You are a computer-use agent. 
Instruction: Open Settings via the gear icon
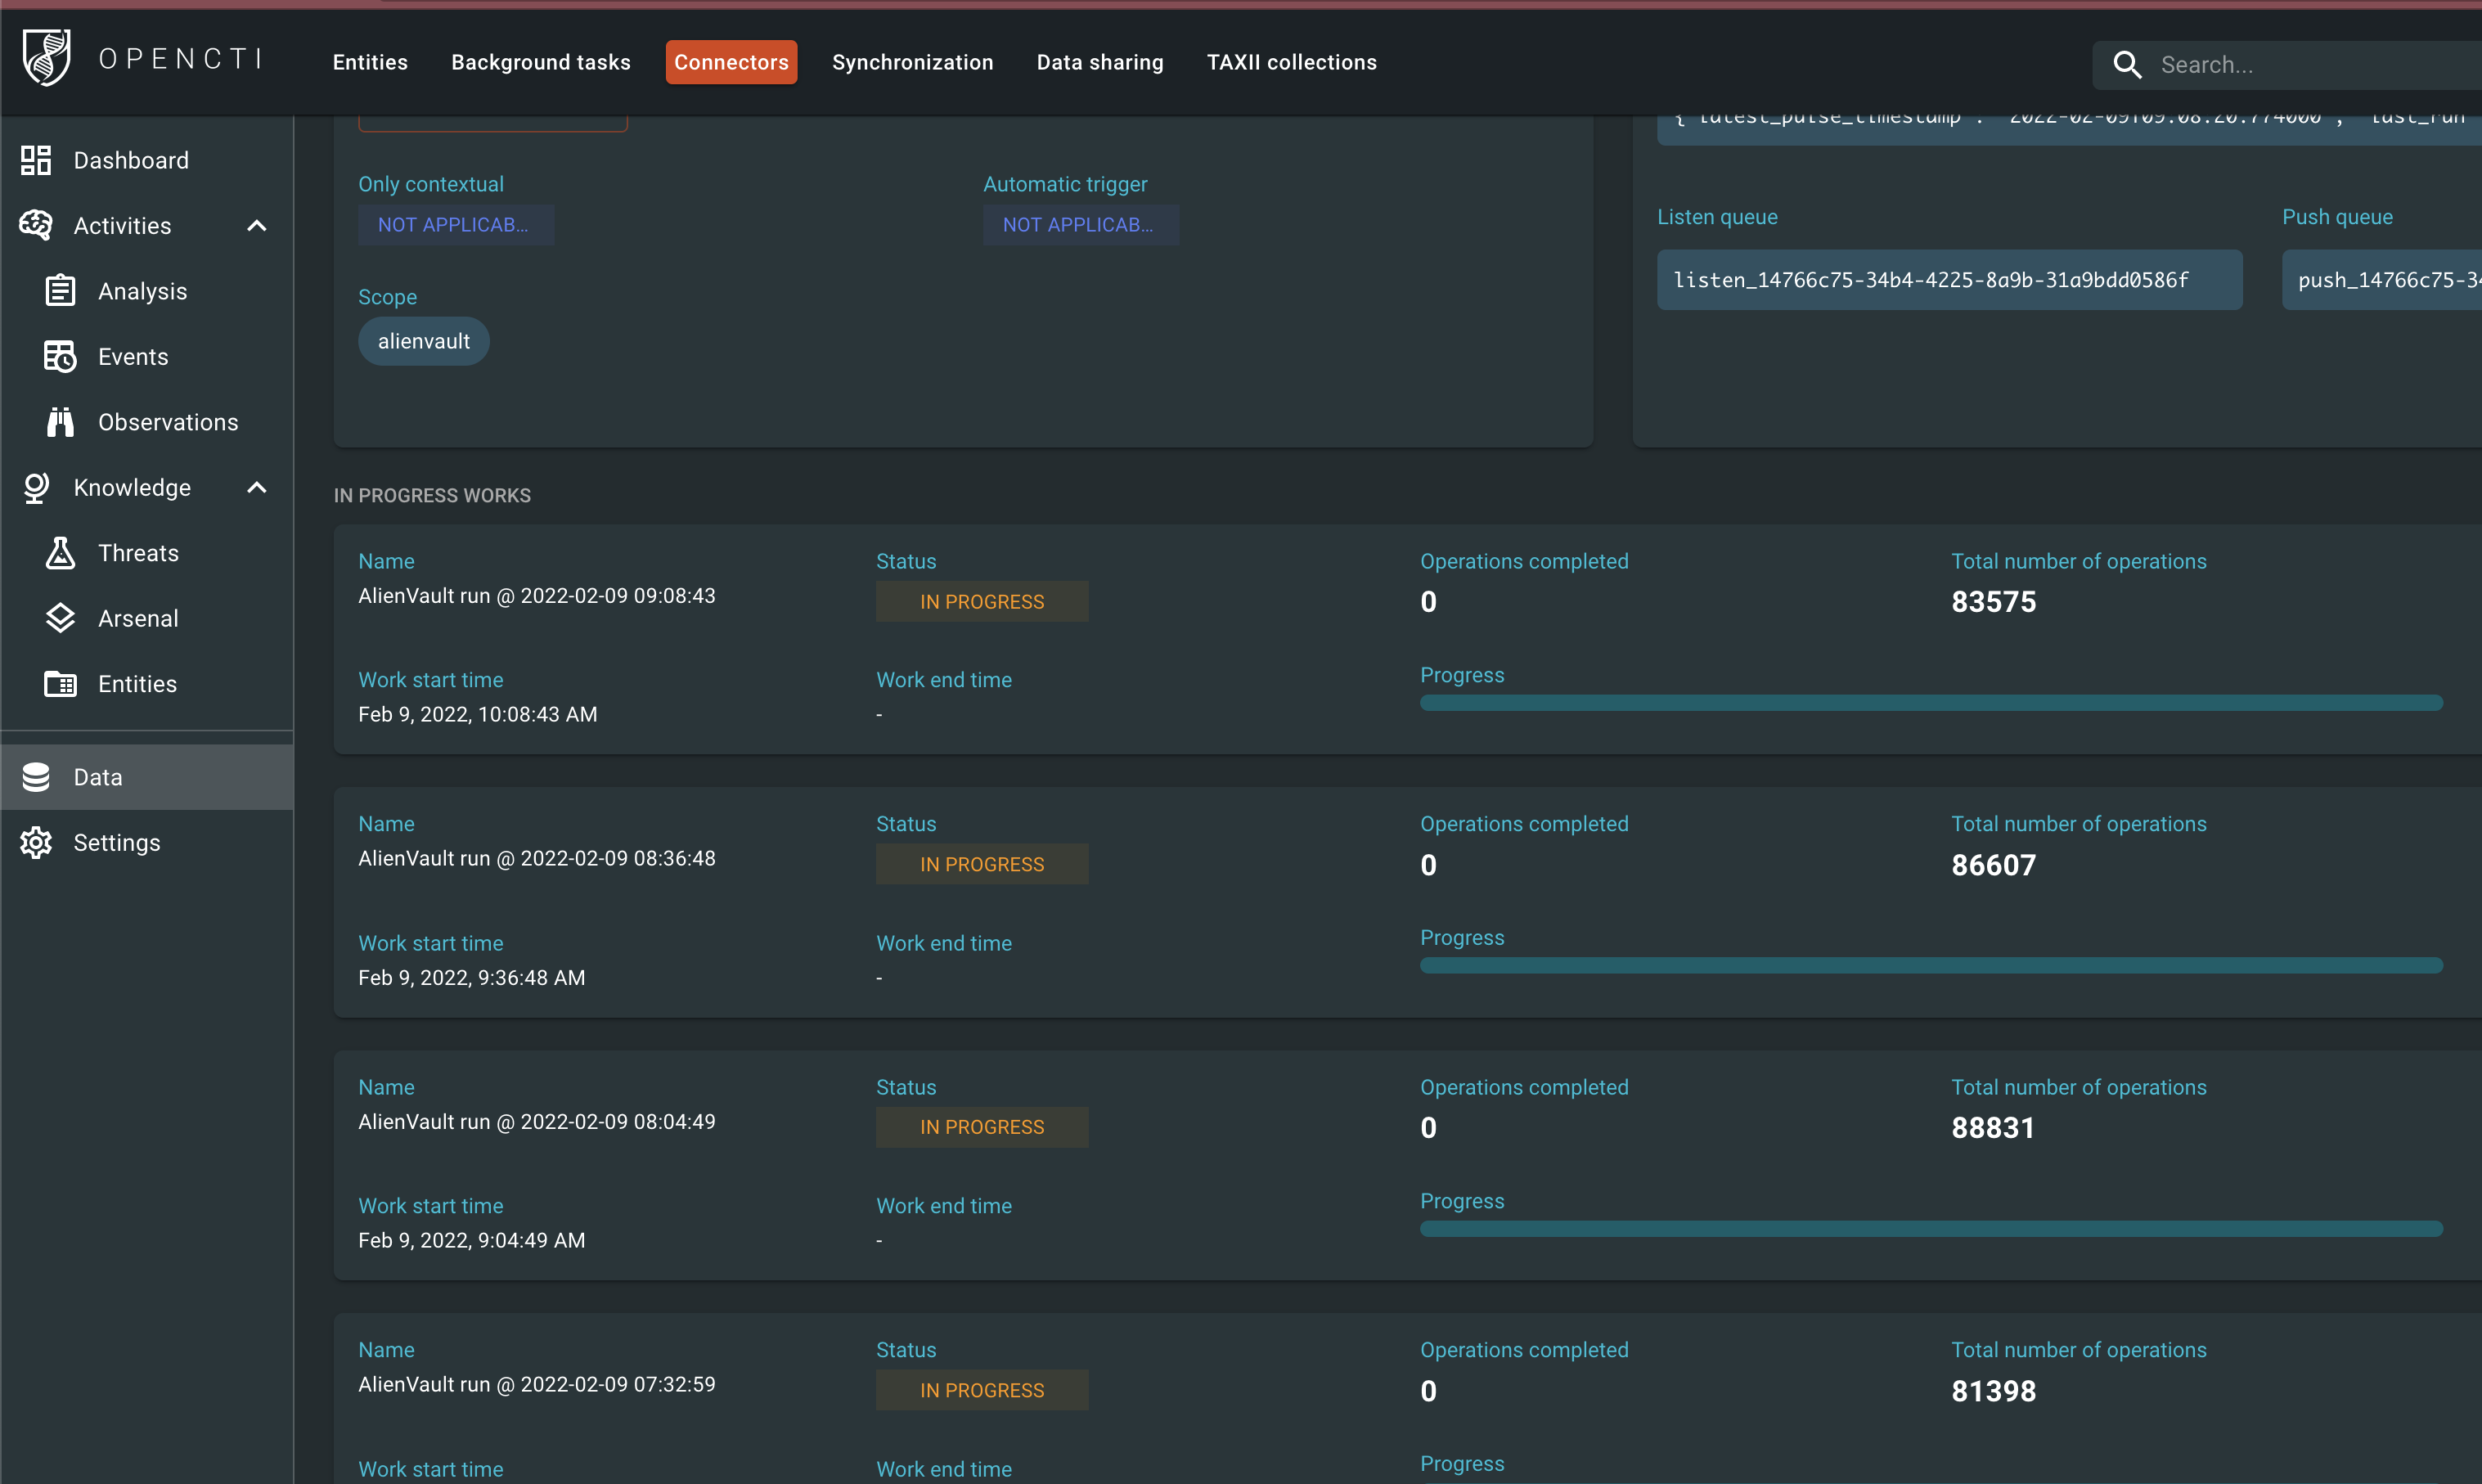click(x=36, y=843)
